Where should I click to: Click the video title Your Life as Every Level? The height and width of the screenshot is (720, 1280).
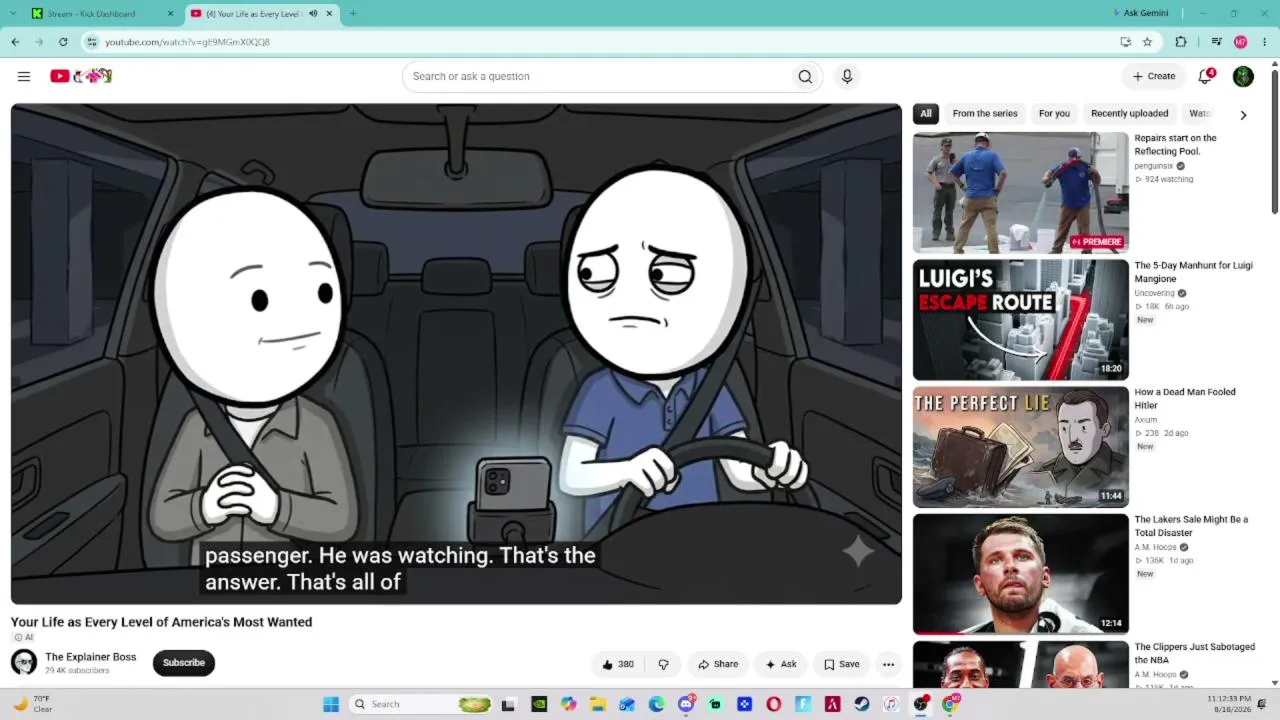[161, 622]
